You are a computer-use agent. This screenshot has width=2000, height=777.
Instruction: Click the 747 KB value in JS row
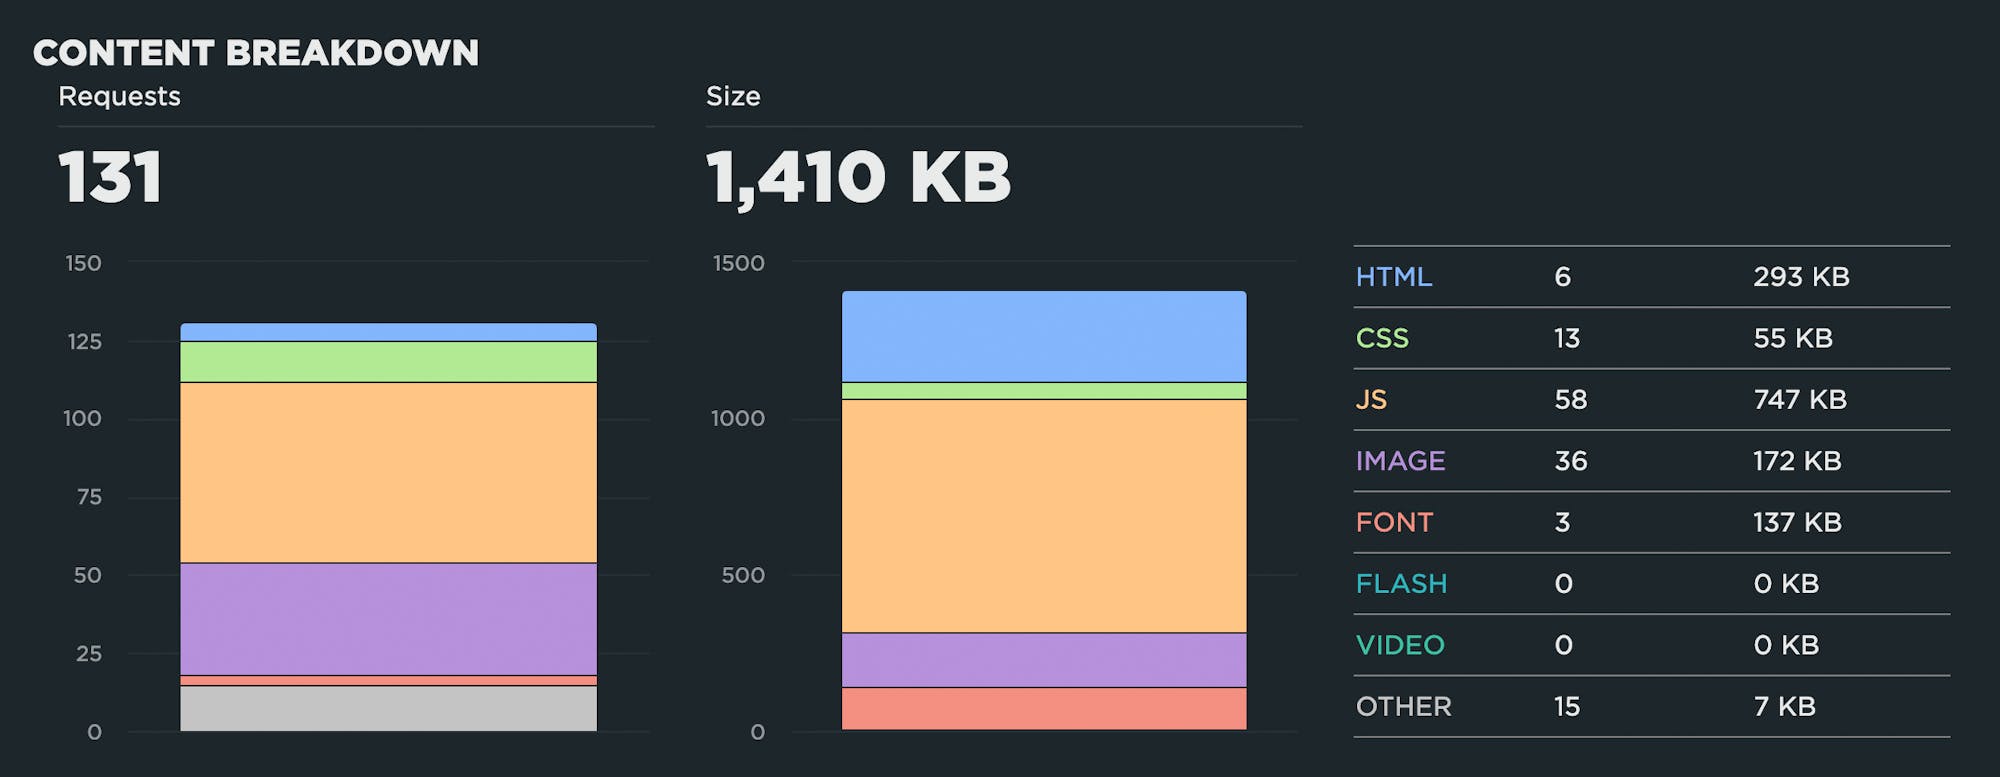tap(1799, 400)
